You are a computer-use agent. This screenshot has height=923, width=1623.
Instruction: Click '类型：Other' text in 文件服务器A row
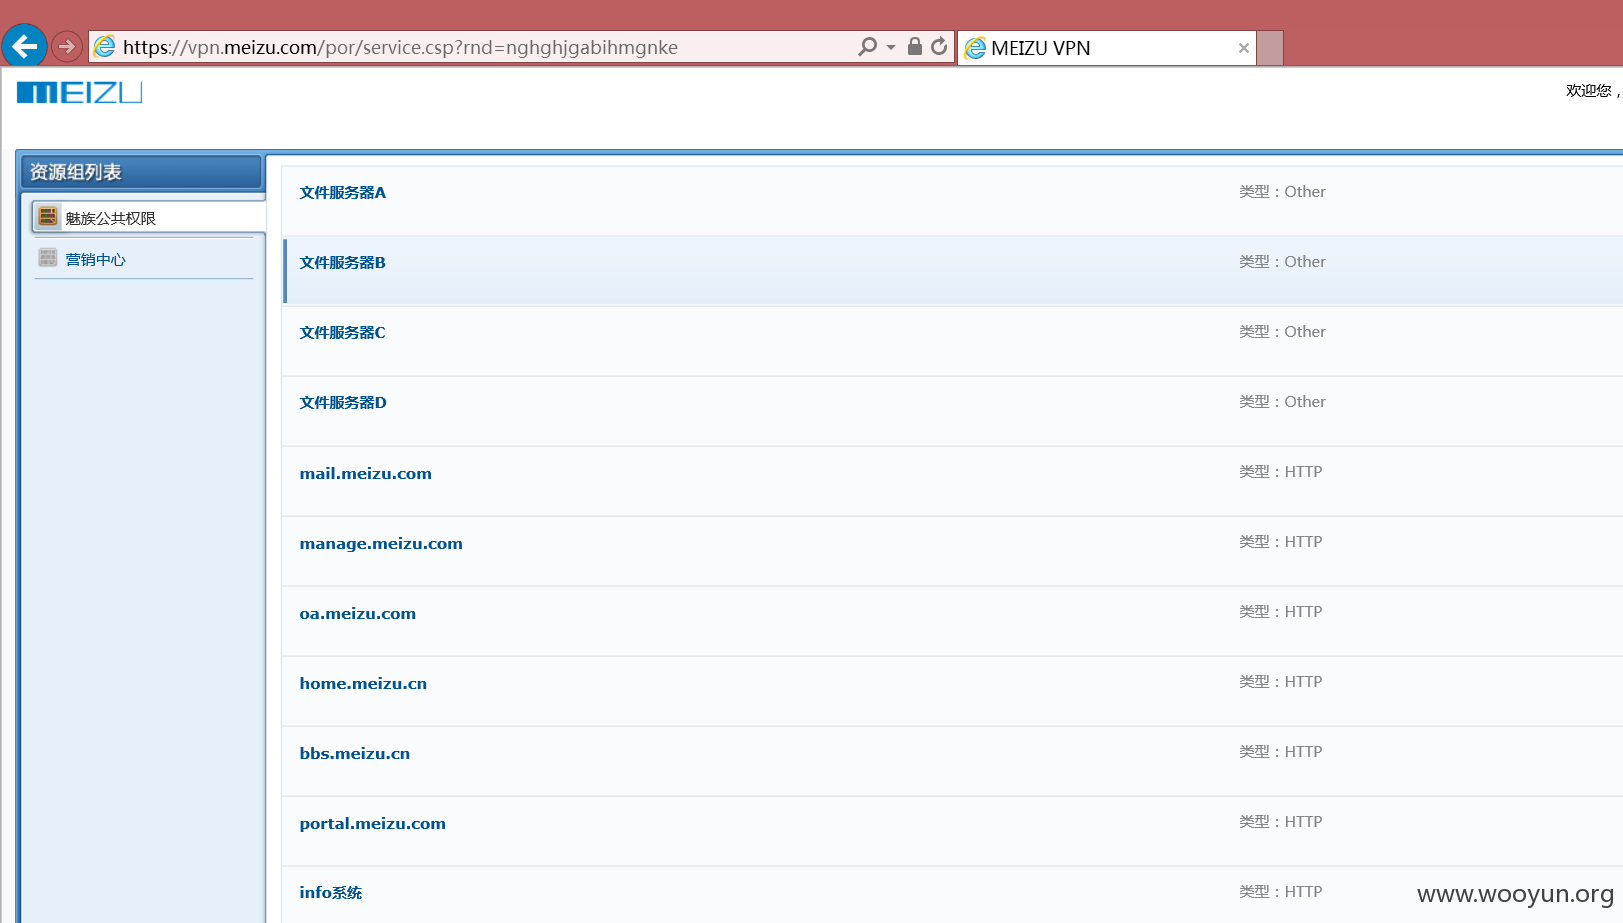pyautogui.click(x=1282, y=191)
